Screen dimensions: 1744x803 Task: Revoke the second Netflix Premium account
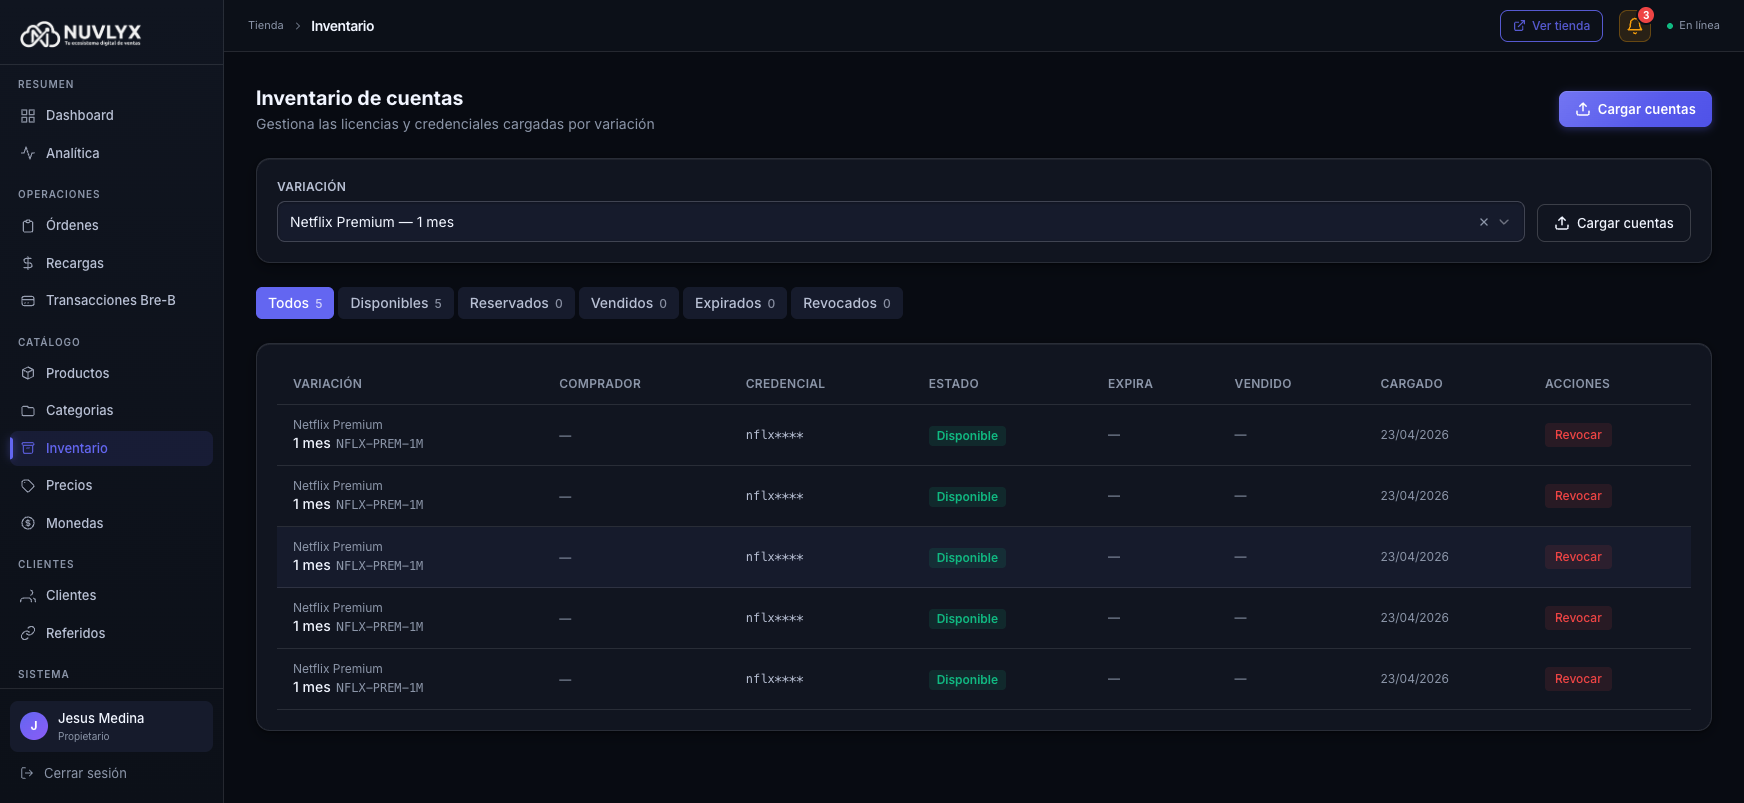1578,496
